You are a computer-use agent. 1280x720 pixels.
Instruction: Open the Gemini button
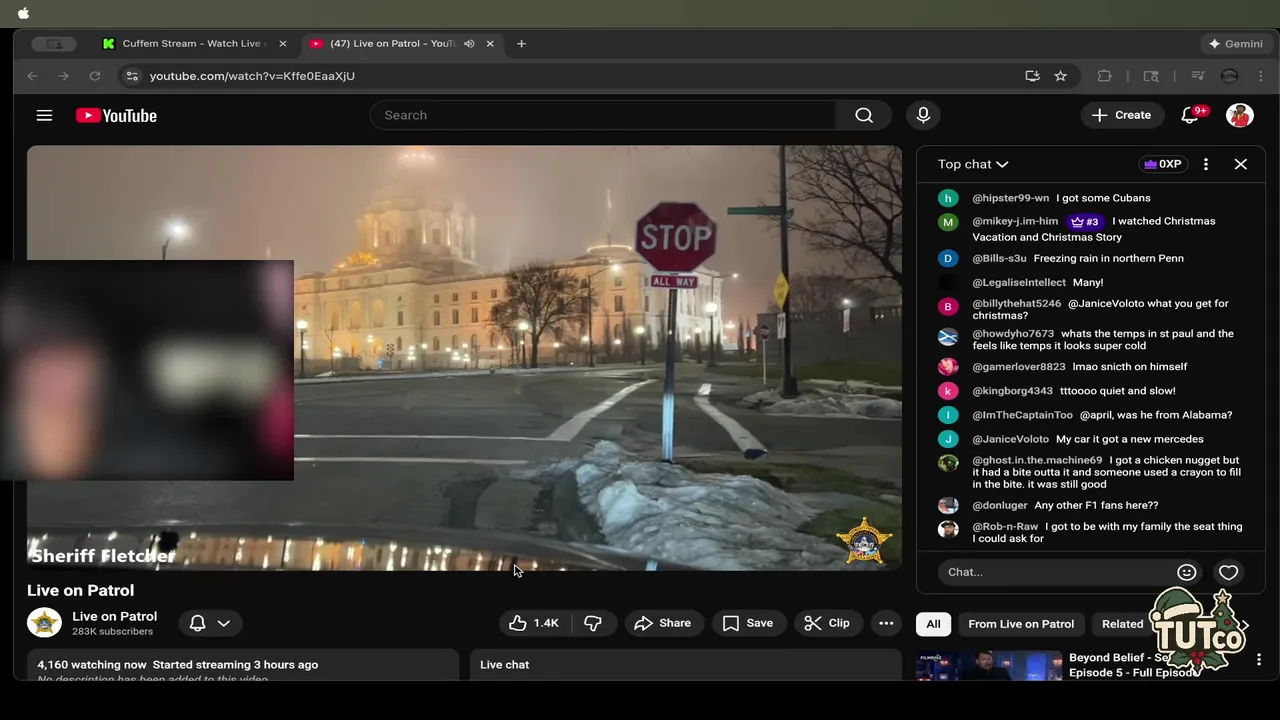pos(1236,44)
